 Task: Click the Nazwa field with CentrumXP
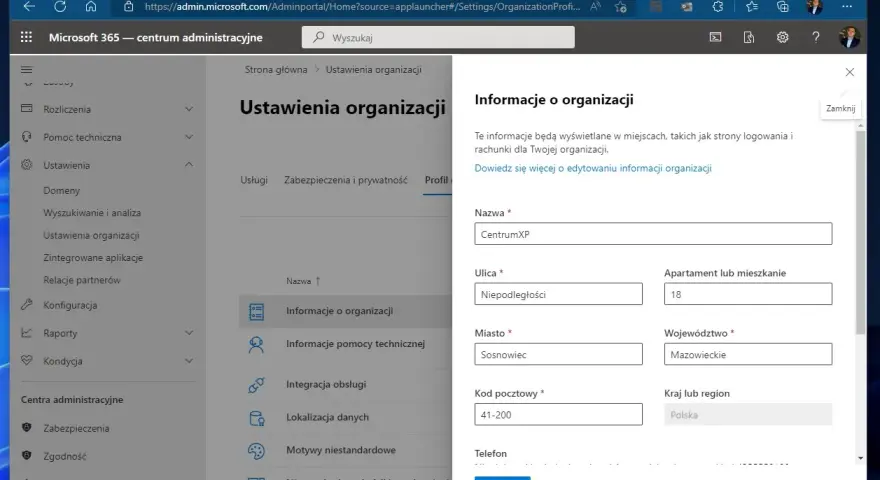(653, 234)
